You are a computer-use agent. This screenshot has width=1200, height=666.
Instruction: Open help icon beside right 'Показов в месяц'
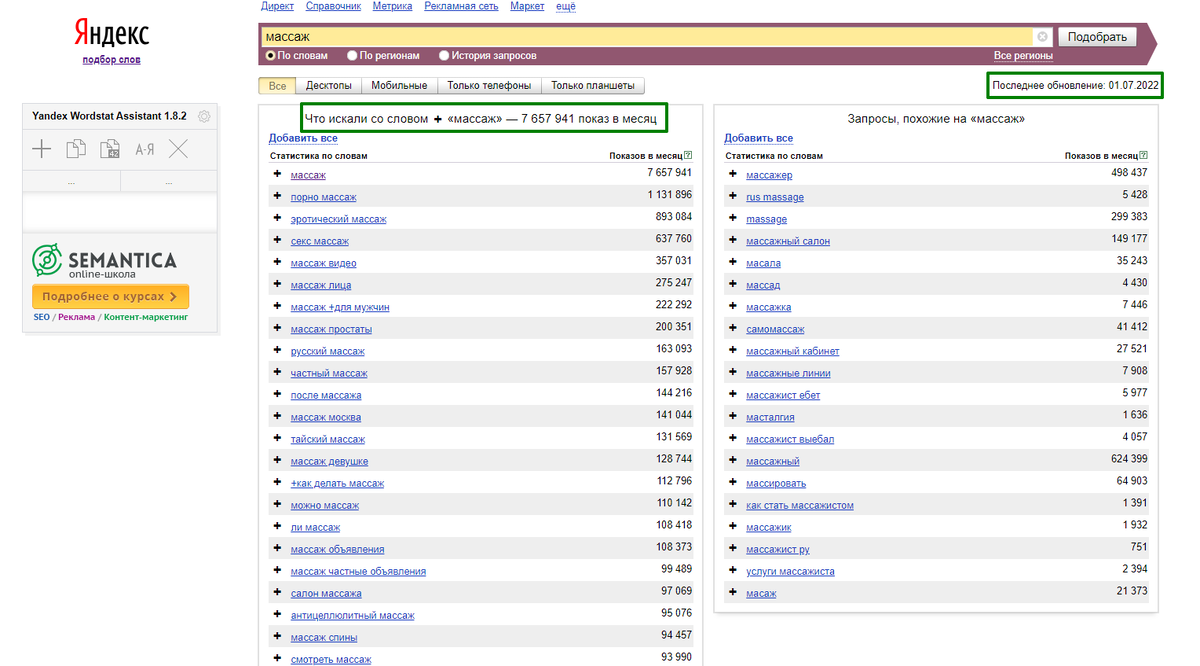(x=1143, y=156)
